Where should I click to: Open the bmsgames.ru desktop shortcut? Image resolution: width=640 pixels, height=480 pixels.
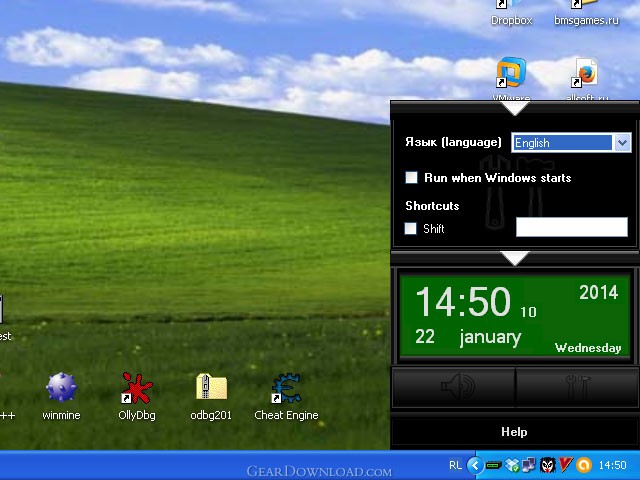586,14
